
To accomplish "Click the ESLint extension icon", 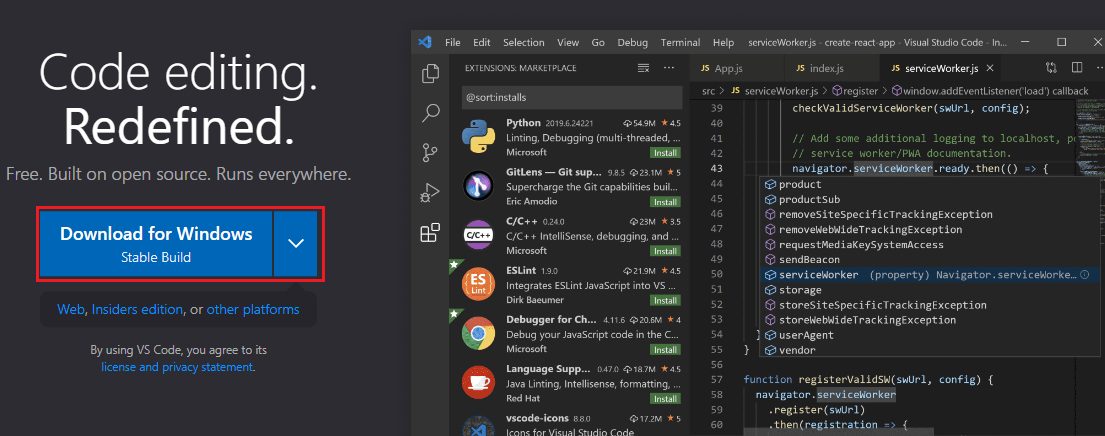I will point(478,285).
